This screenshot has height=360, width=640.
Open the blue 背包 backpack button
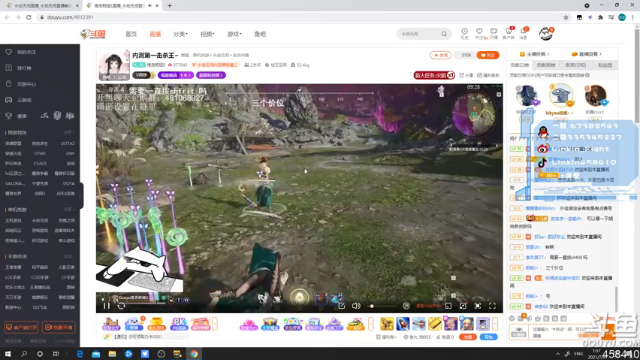pyautogui.click(x=489, y=337)
